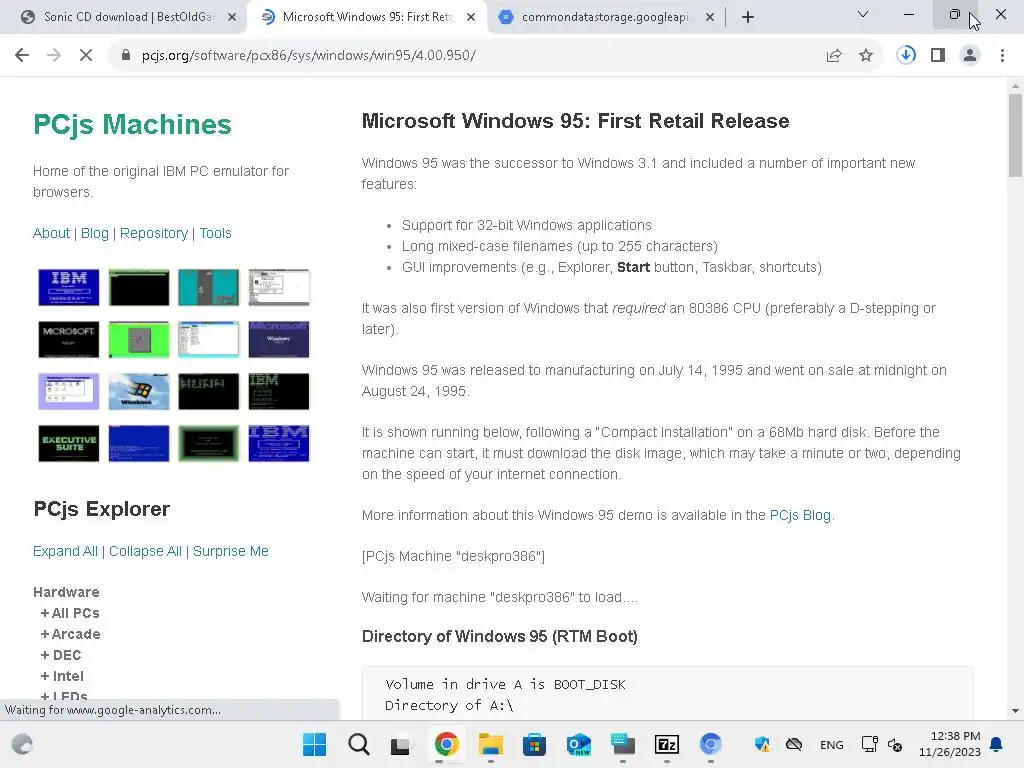Open File Explorer from taskbar
Screen dimensions: 1024x768
click(490, 744)
